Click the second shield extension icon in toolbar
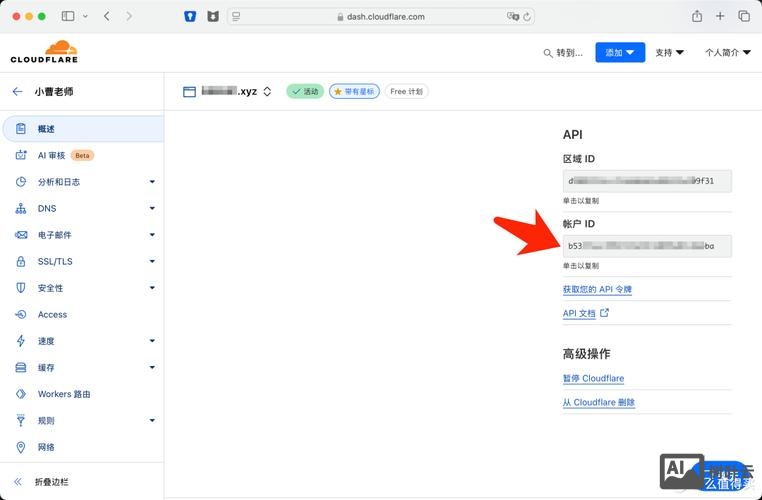 tap(213, 16)
